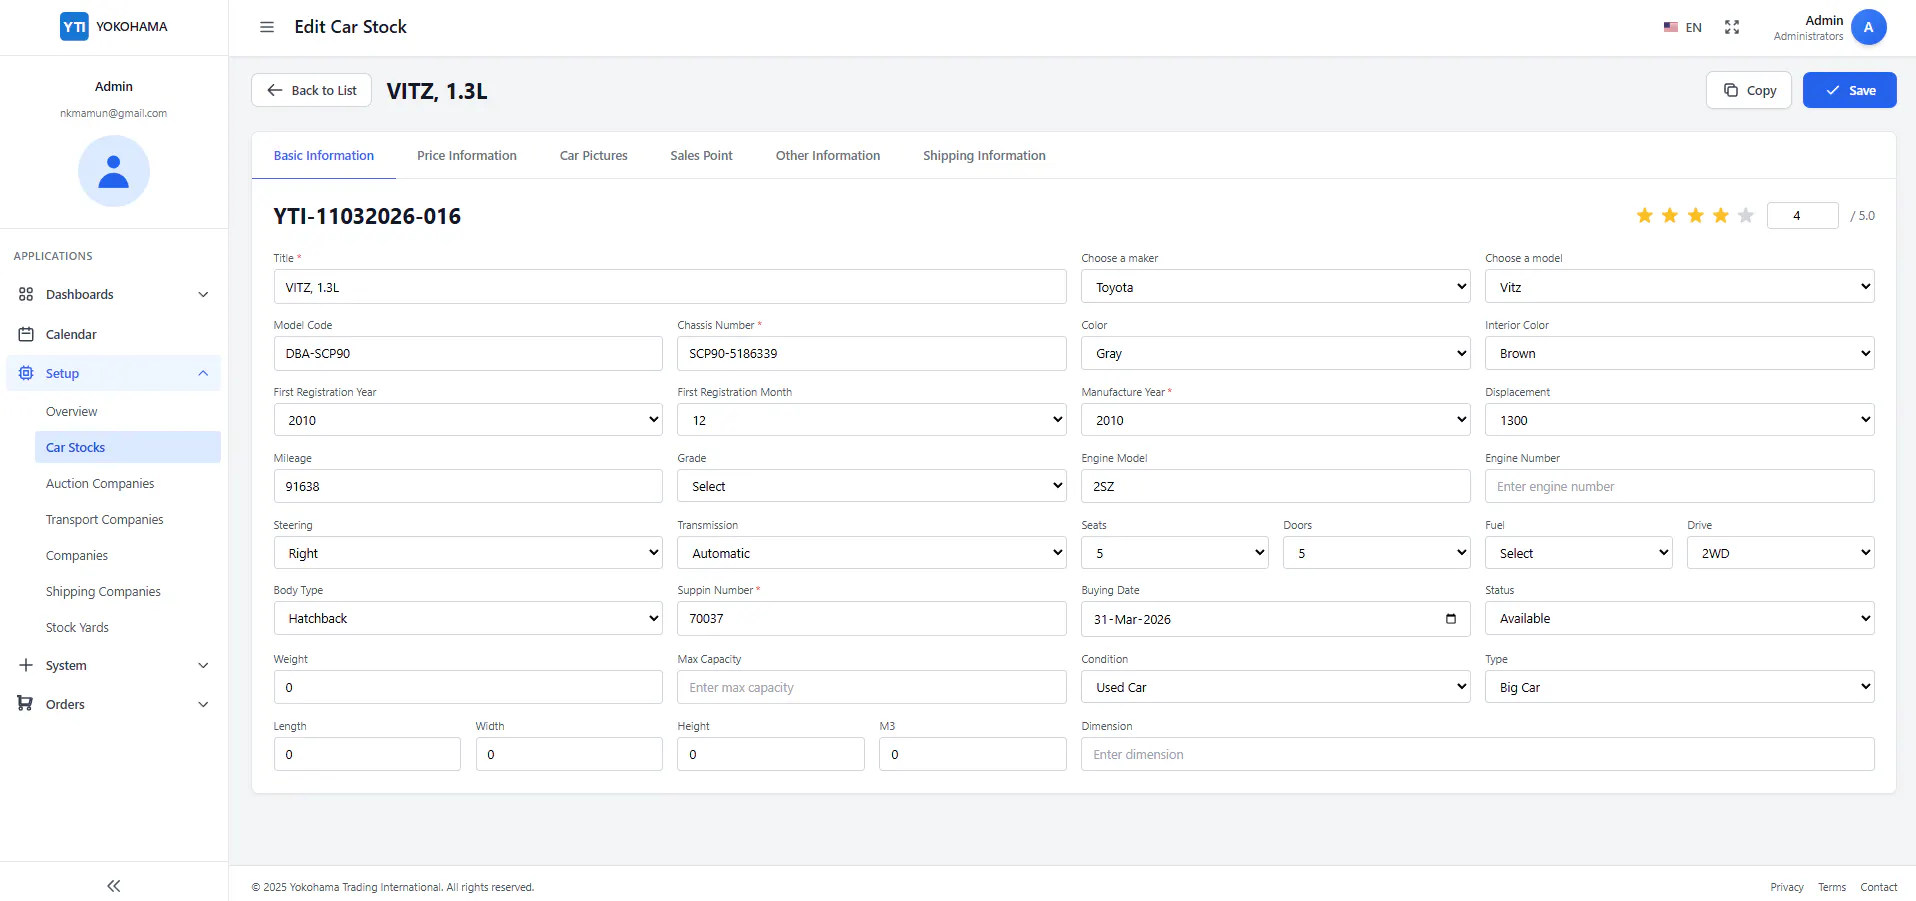Focus the Engine Number field
The height and width of the screenshot is (901, 1916).
click(1679, 486)
